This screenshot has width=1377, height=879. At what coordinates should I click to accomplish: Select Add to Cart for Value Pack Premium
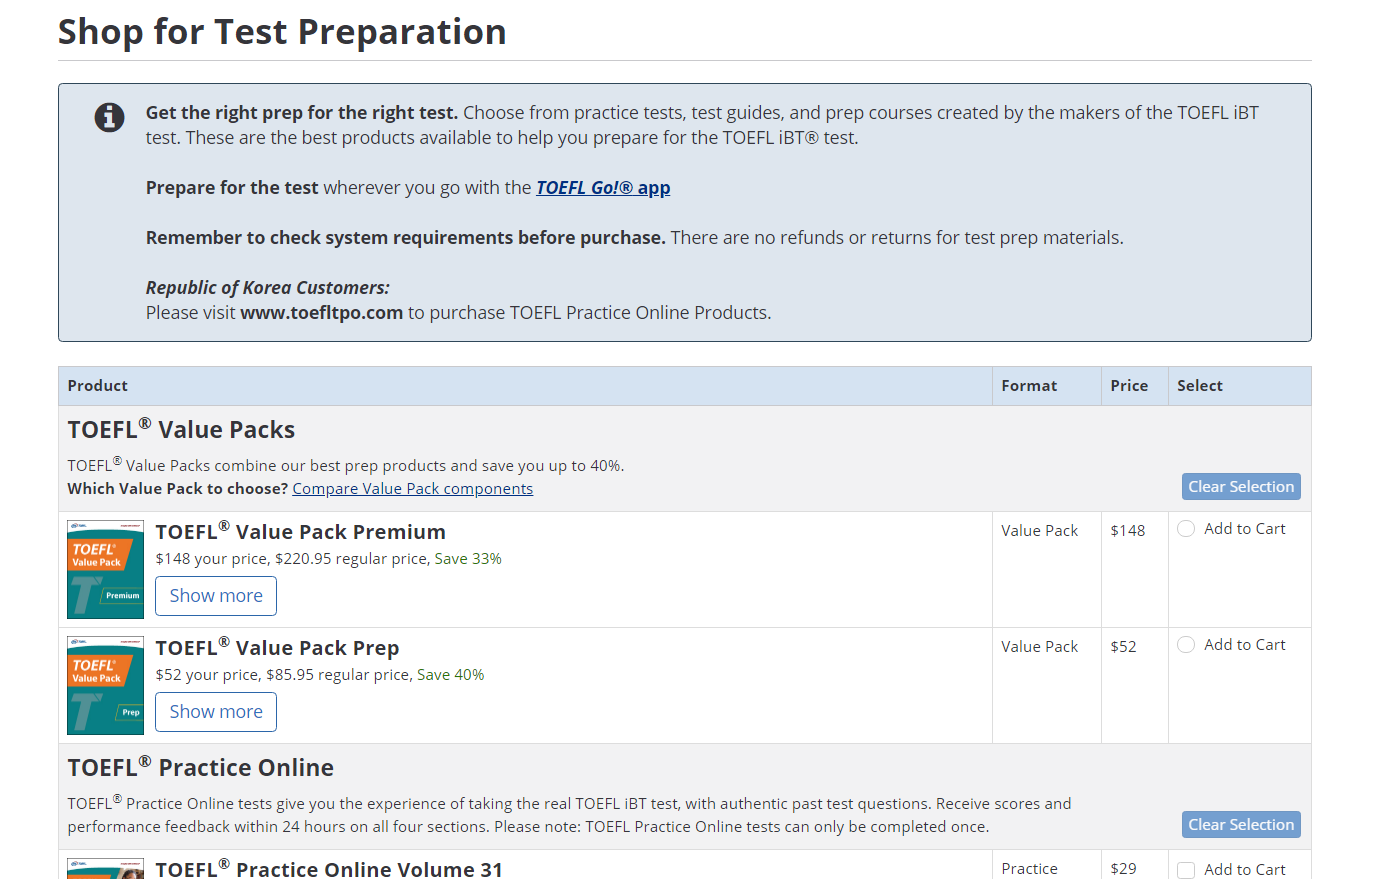coord(1186,529)
